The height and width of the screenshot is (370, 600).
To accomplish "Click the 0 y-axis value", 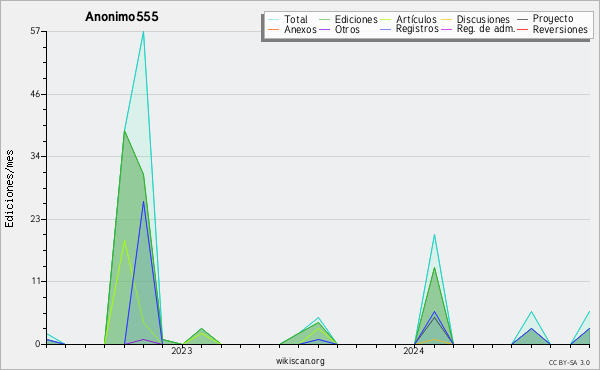I will pyautogui.click(x=38, y=344).
